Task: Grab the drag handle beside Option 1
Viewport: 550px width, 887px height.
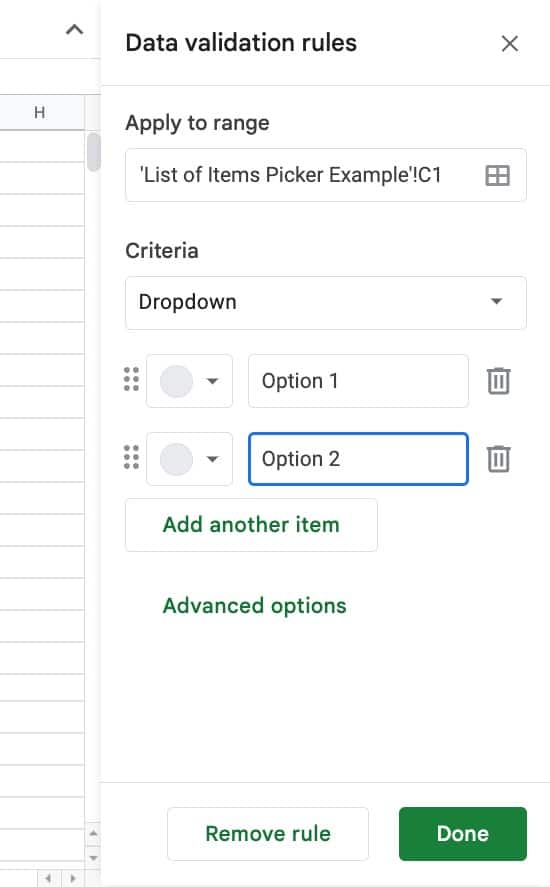Action: (131, 380)
